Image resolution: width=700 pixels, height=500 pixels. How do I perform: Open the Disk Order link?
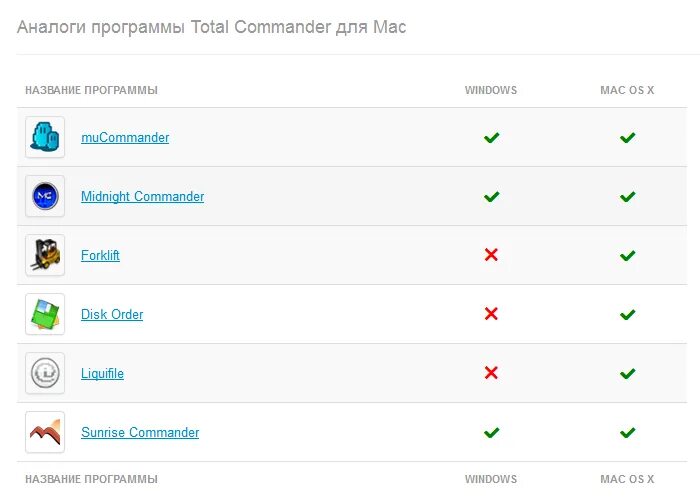[112, 314]
